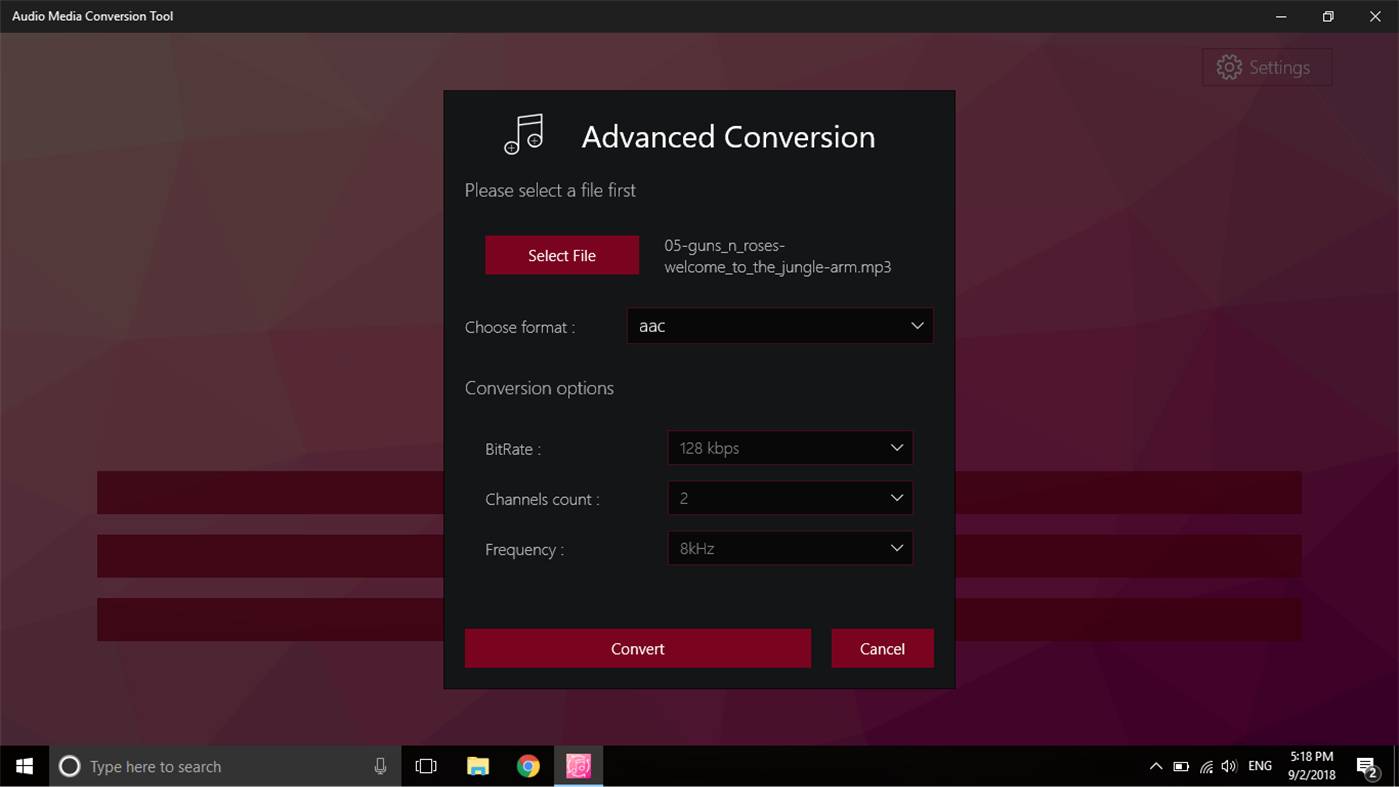Click the Audio Media Conversion Tool taskbar icon

point(578,766)
